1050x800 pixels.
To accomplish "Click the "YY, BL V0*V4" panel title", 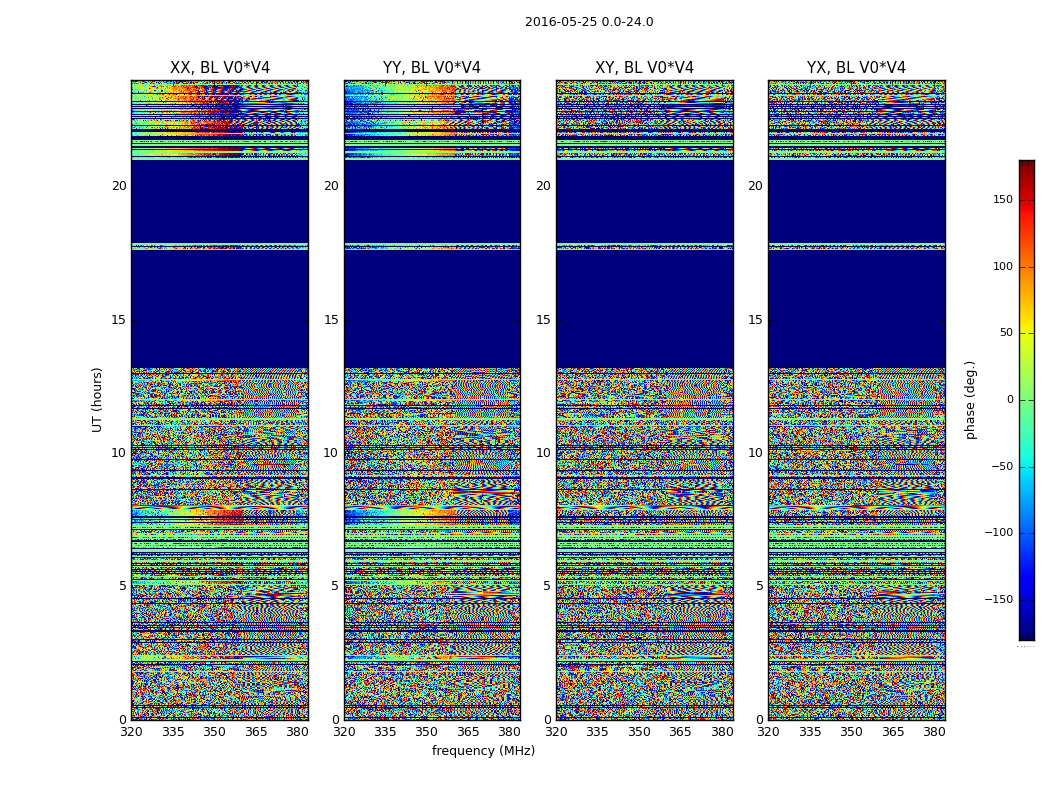I will (x=432, y=68).
